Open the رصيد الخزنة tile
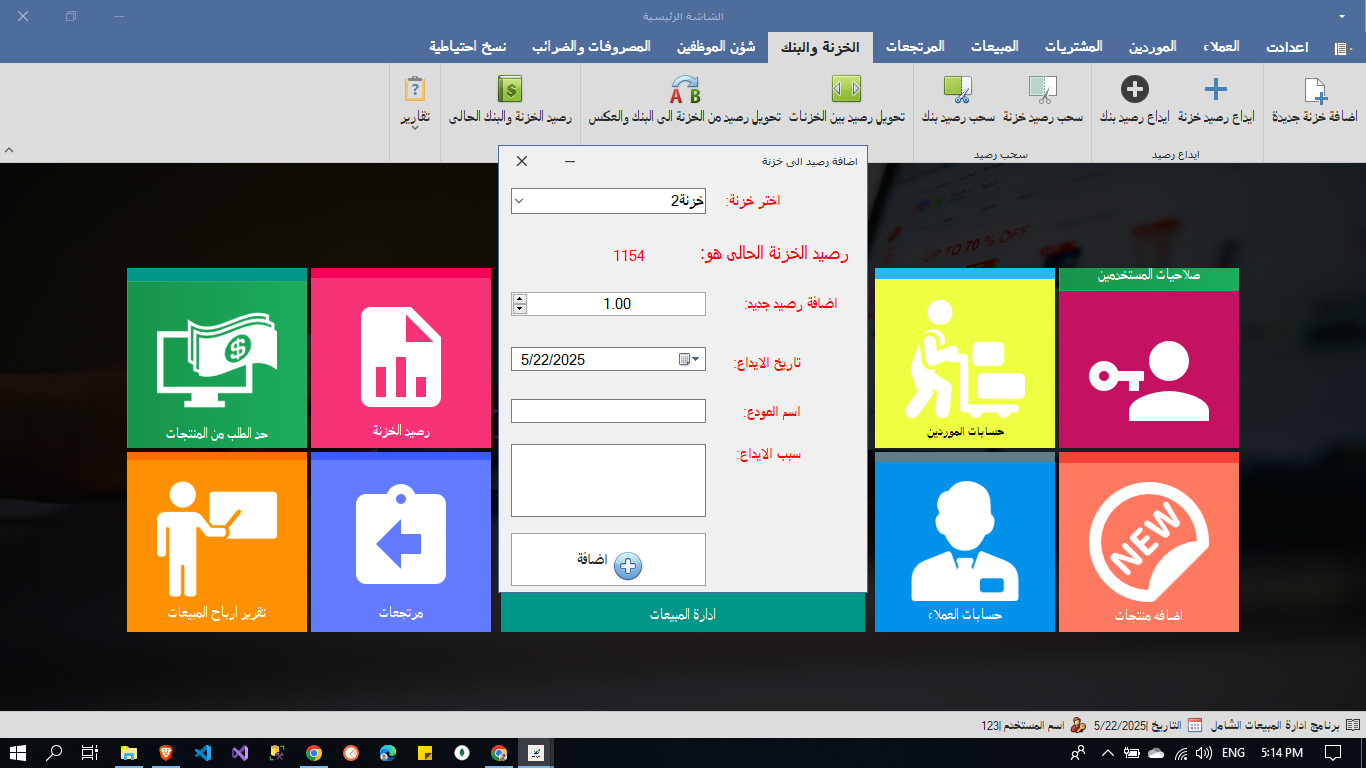 (x=401, y=360)
